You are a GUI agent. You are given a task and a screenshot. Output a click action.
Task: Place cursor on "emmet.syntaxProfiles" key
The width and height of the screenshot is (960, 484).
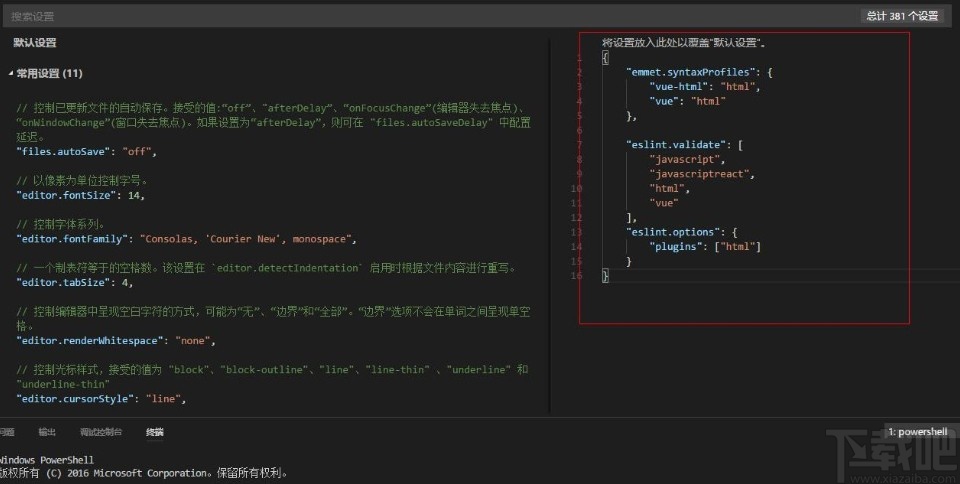click(688, 73)
